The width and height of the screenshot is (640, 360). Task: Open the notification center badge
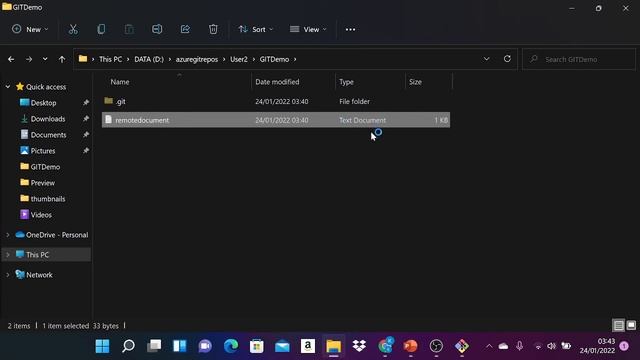click(624, 346)
